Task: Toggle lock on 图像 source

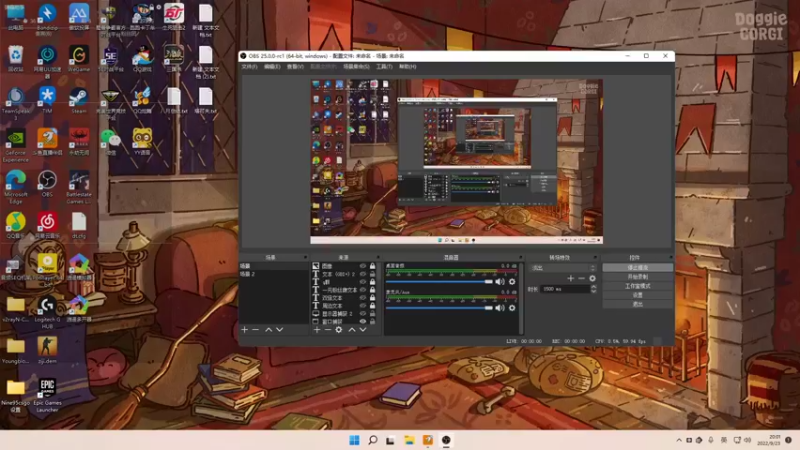Action: point(372,266)
